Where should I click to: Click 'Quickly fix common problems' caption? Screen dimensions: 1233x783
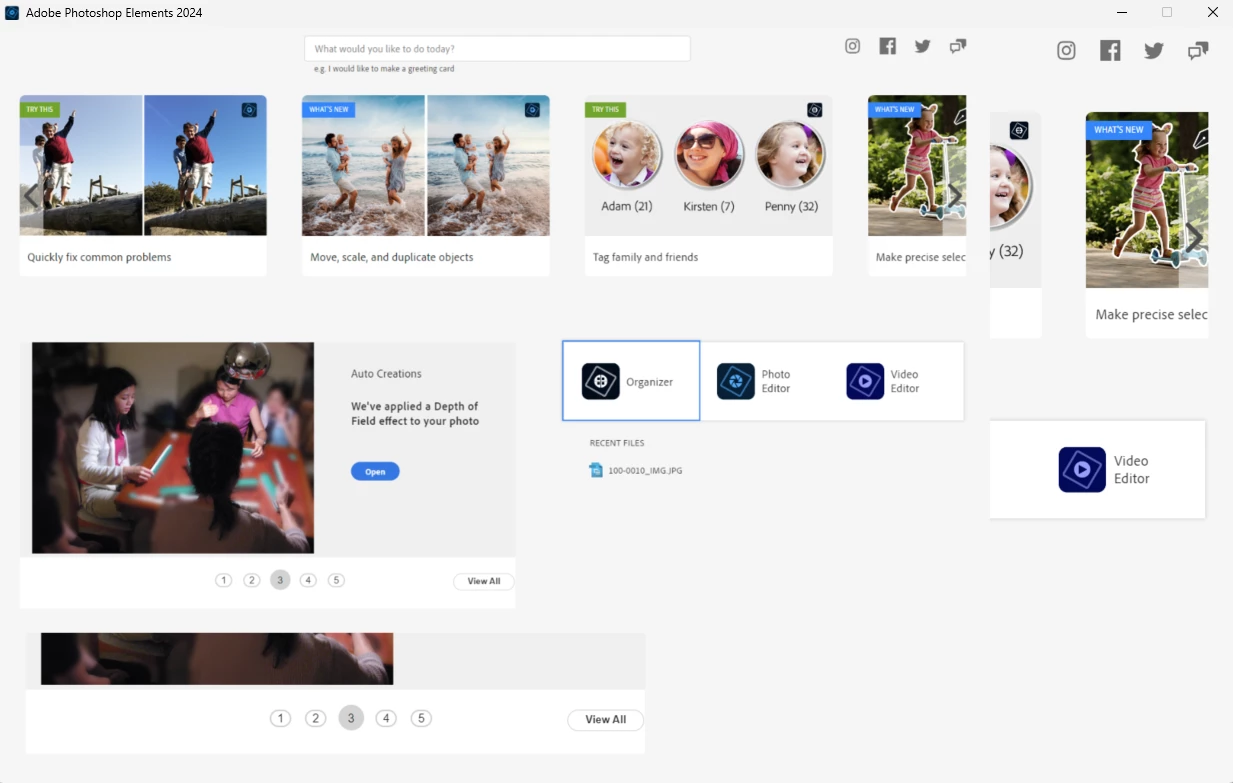99,257
